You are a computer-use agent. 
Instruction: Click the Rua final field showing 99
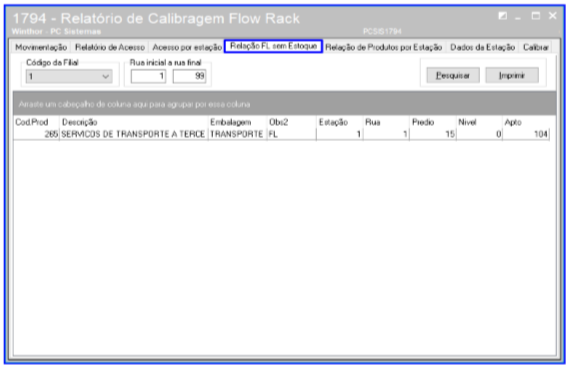click(x=189, y=76)
